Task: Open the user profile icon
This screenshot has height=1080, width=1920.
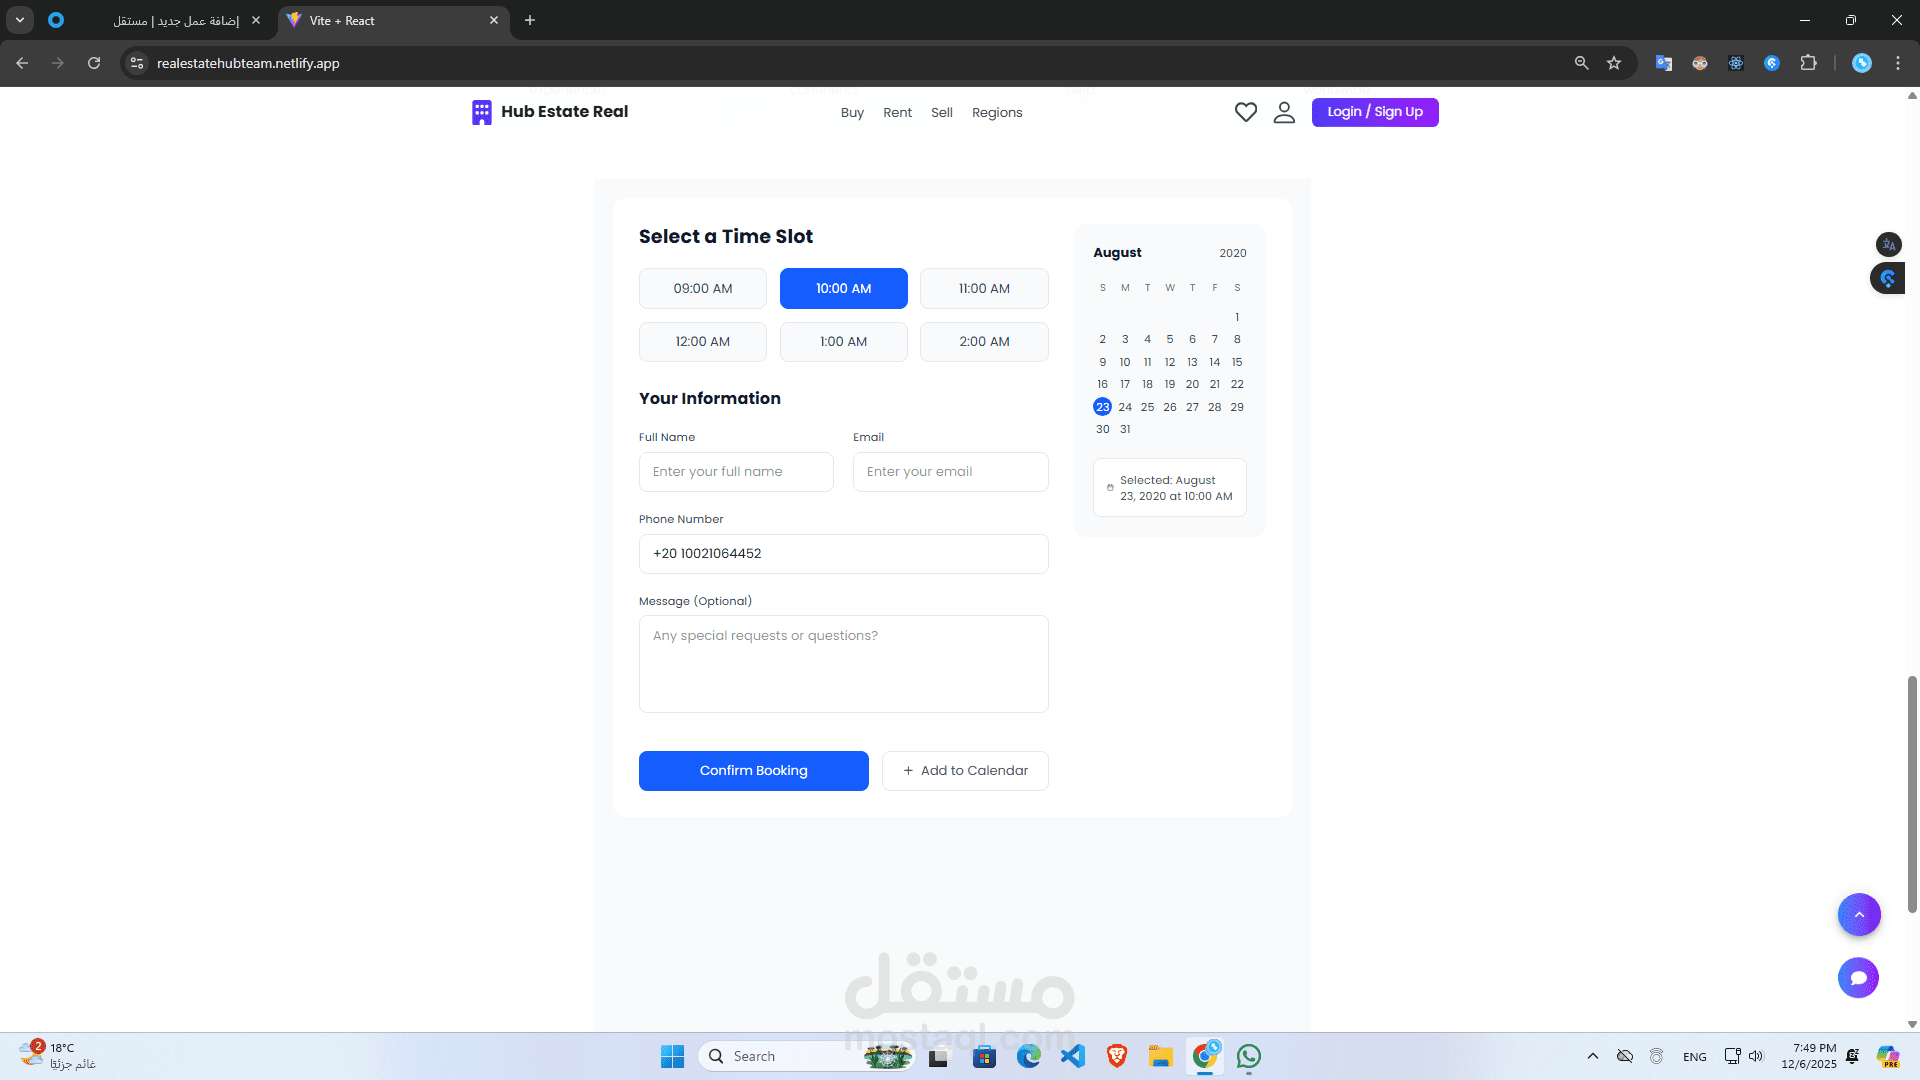Action: click(1284, 112)
